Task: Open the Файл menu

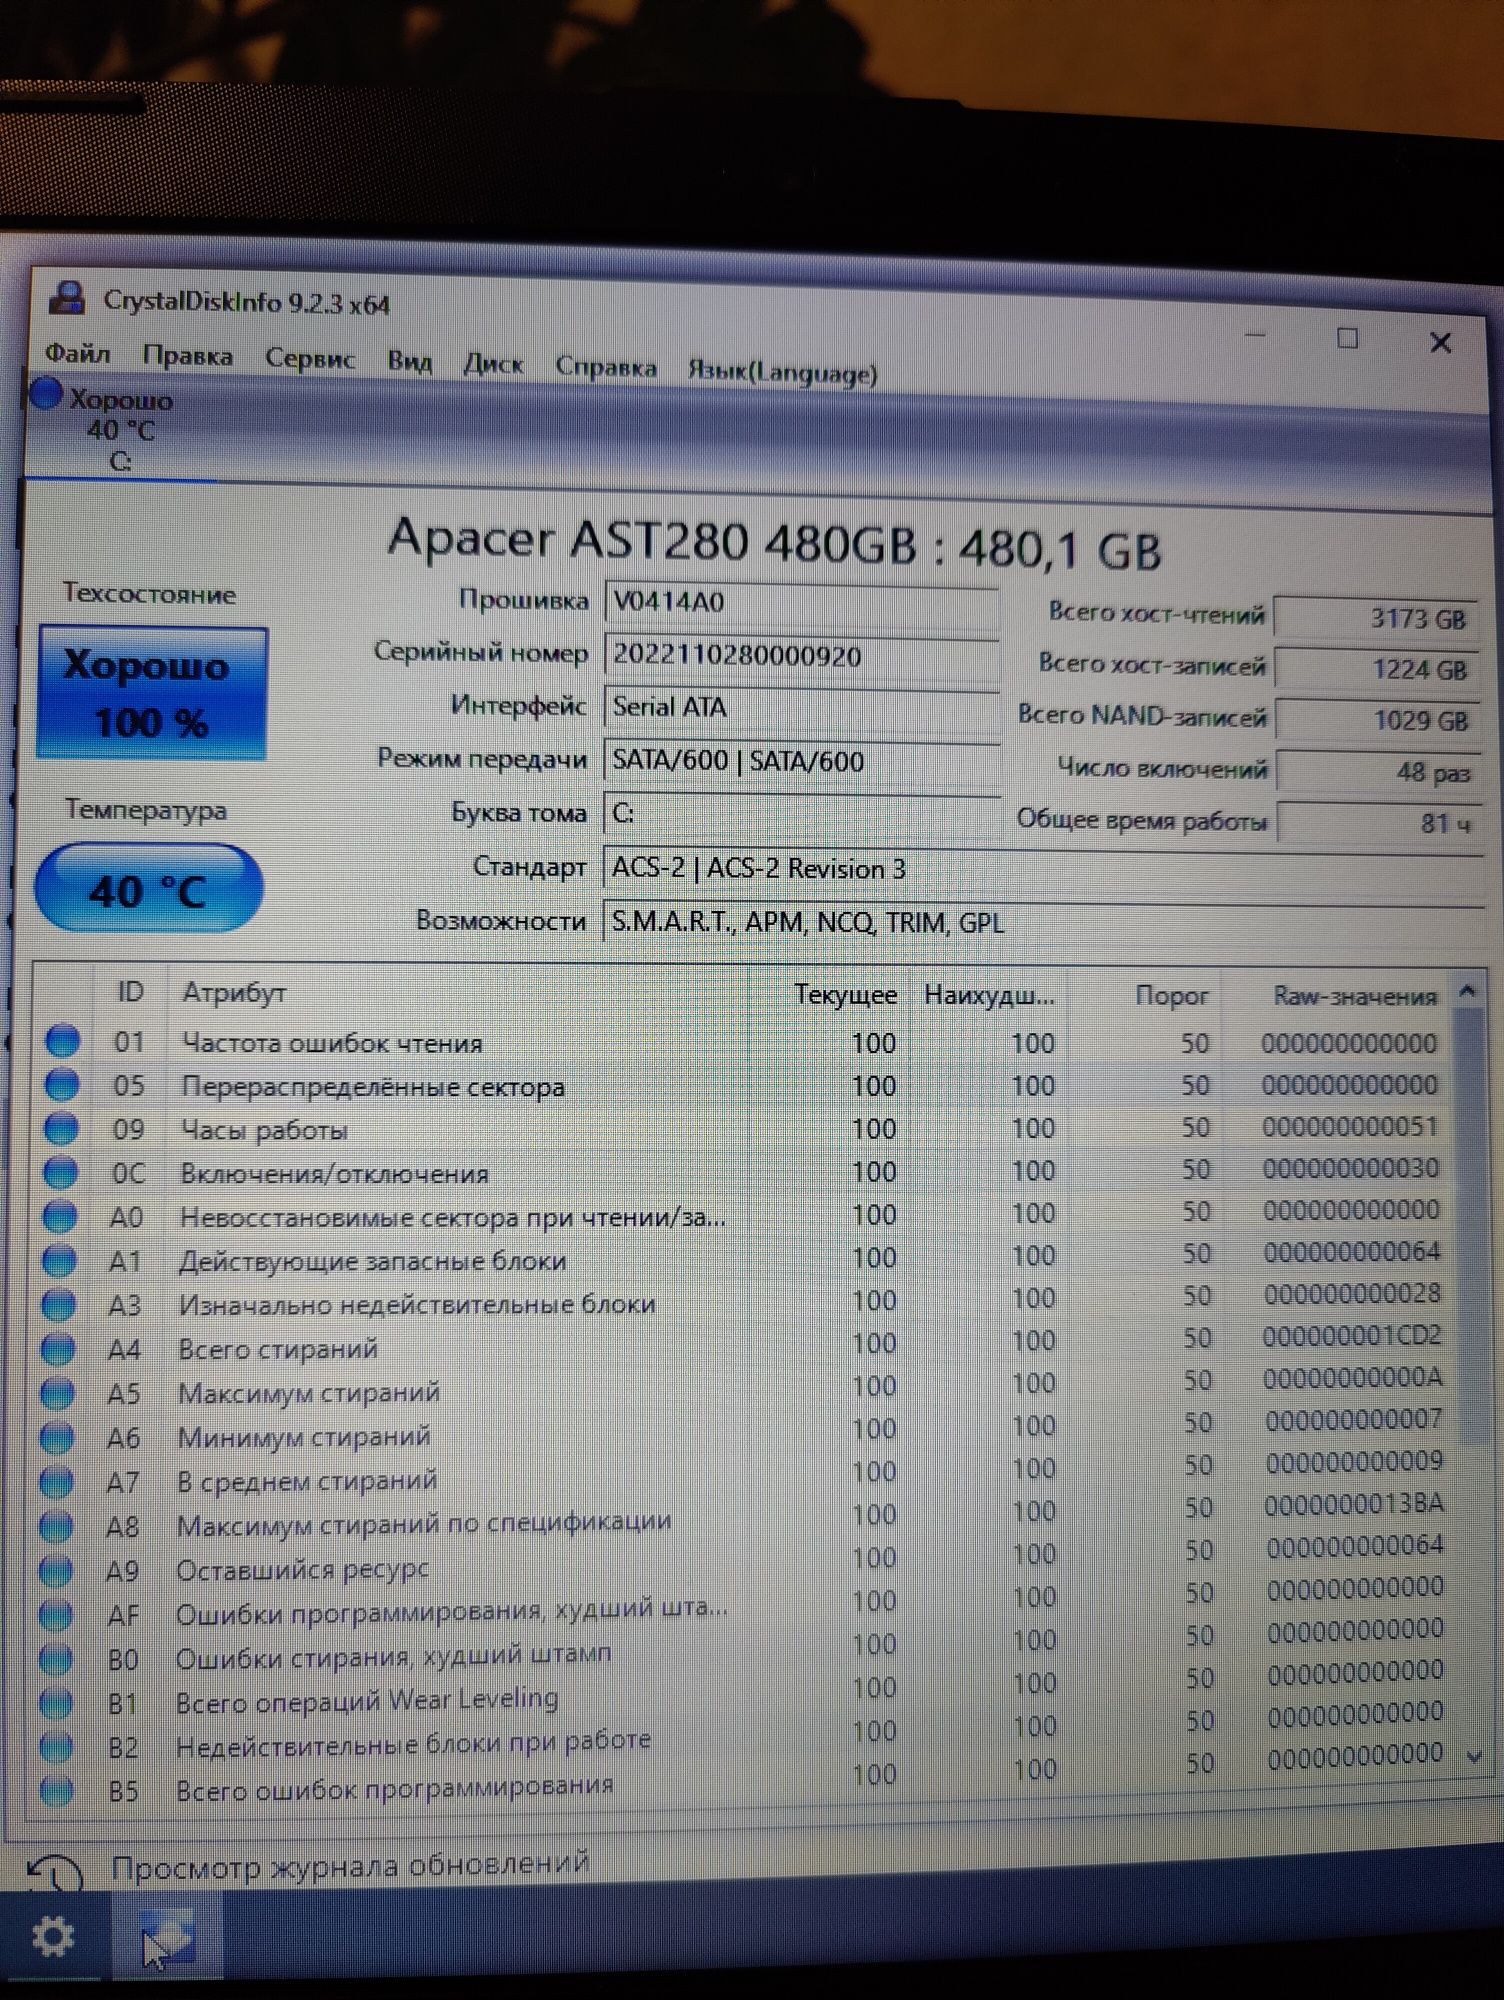Action: 77,353
